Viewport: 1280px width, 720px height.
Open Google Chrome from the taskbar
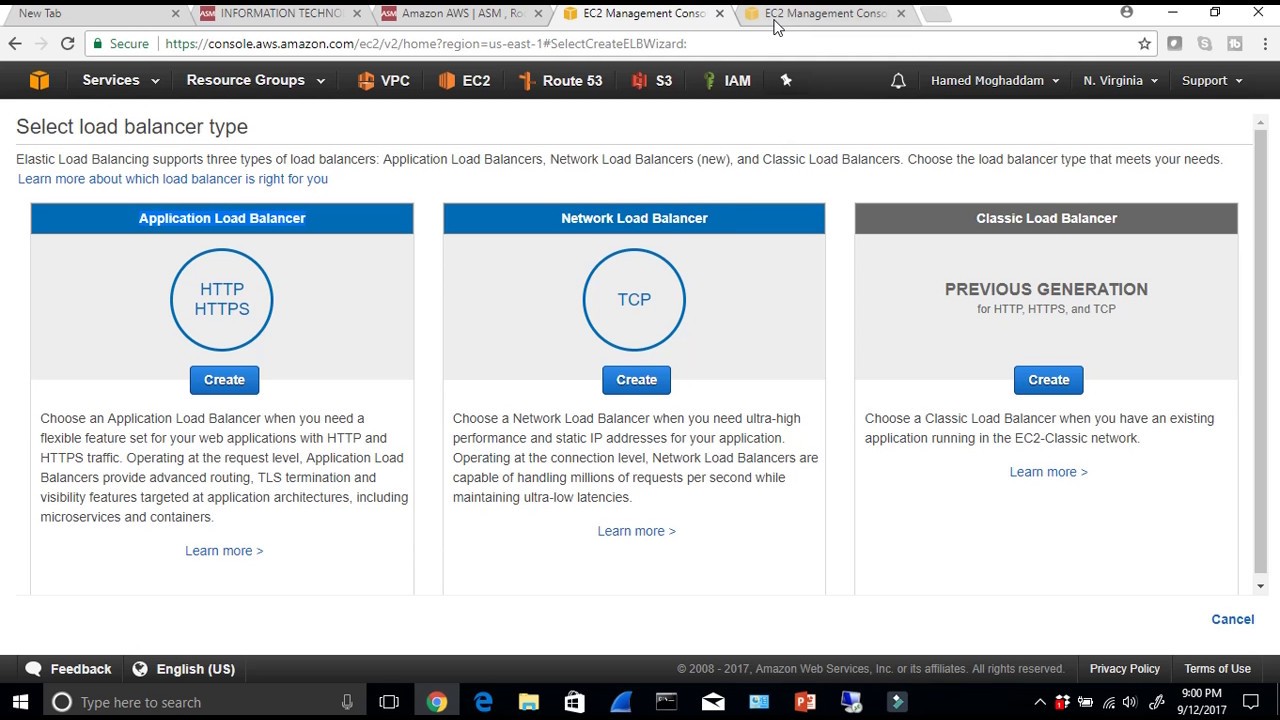[437, 702]
